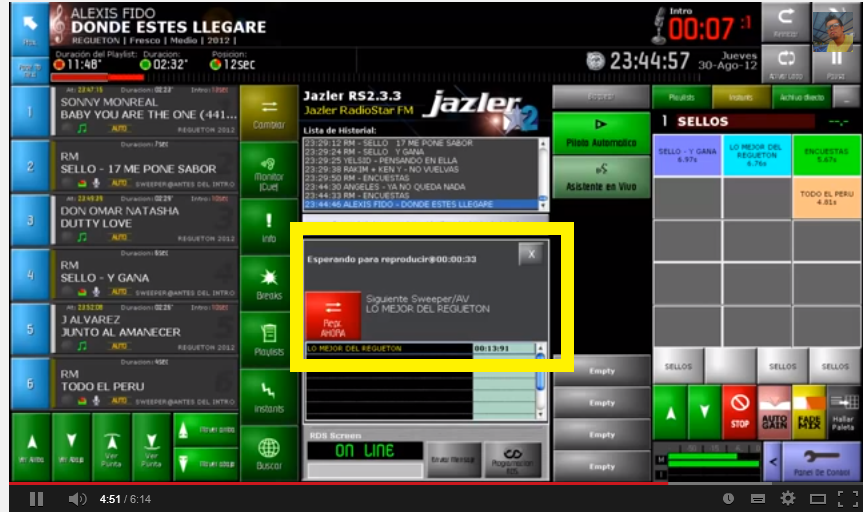
Task: Open the Breaks panel button
Action: (269, 283)
